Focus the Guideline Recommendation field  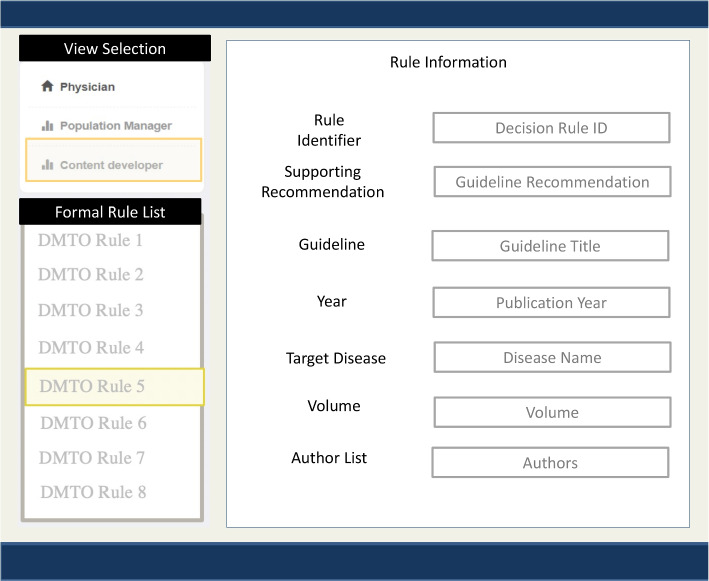click(552, 182)
